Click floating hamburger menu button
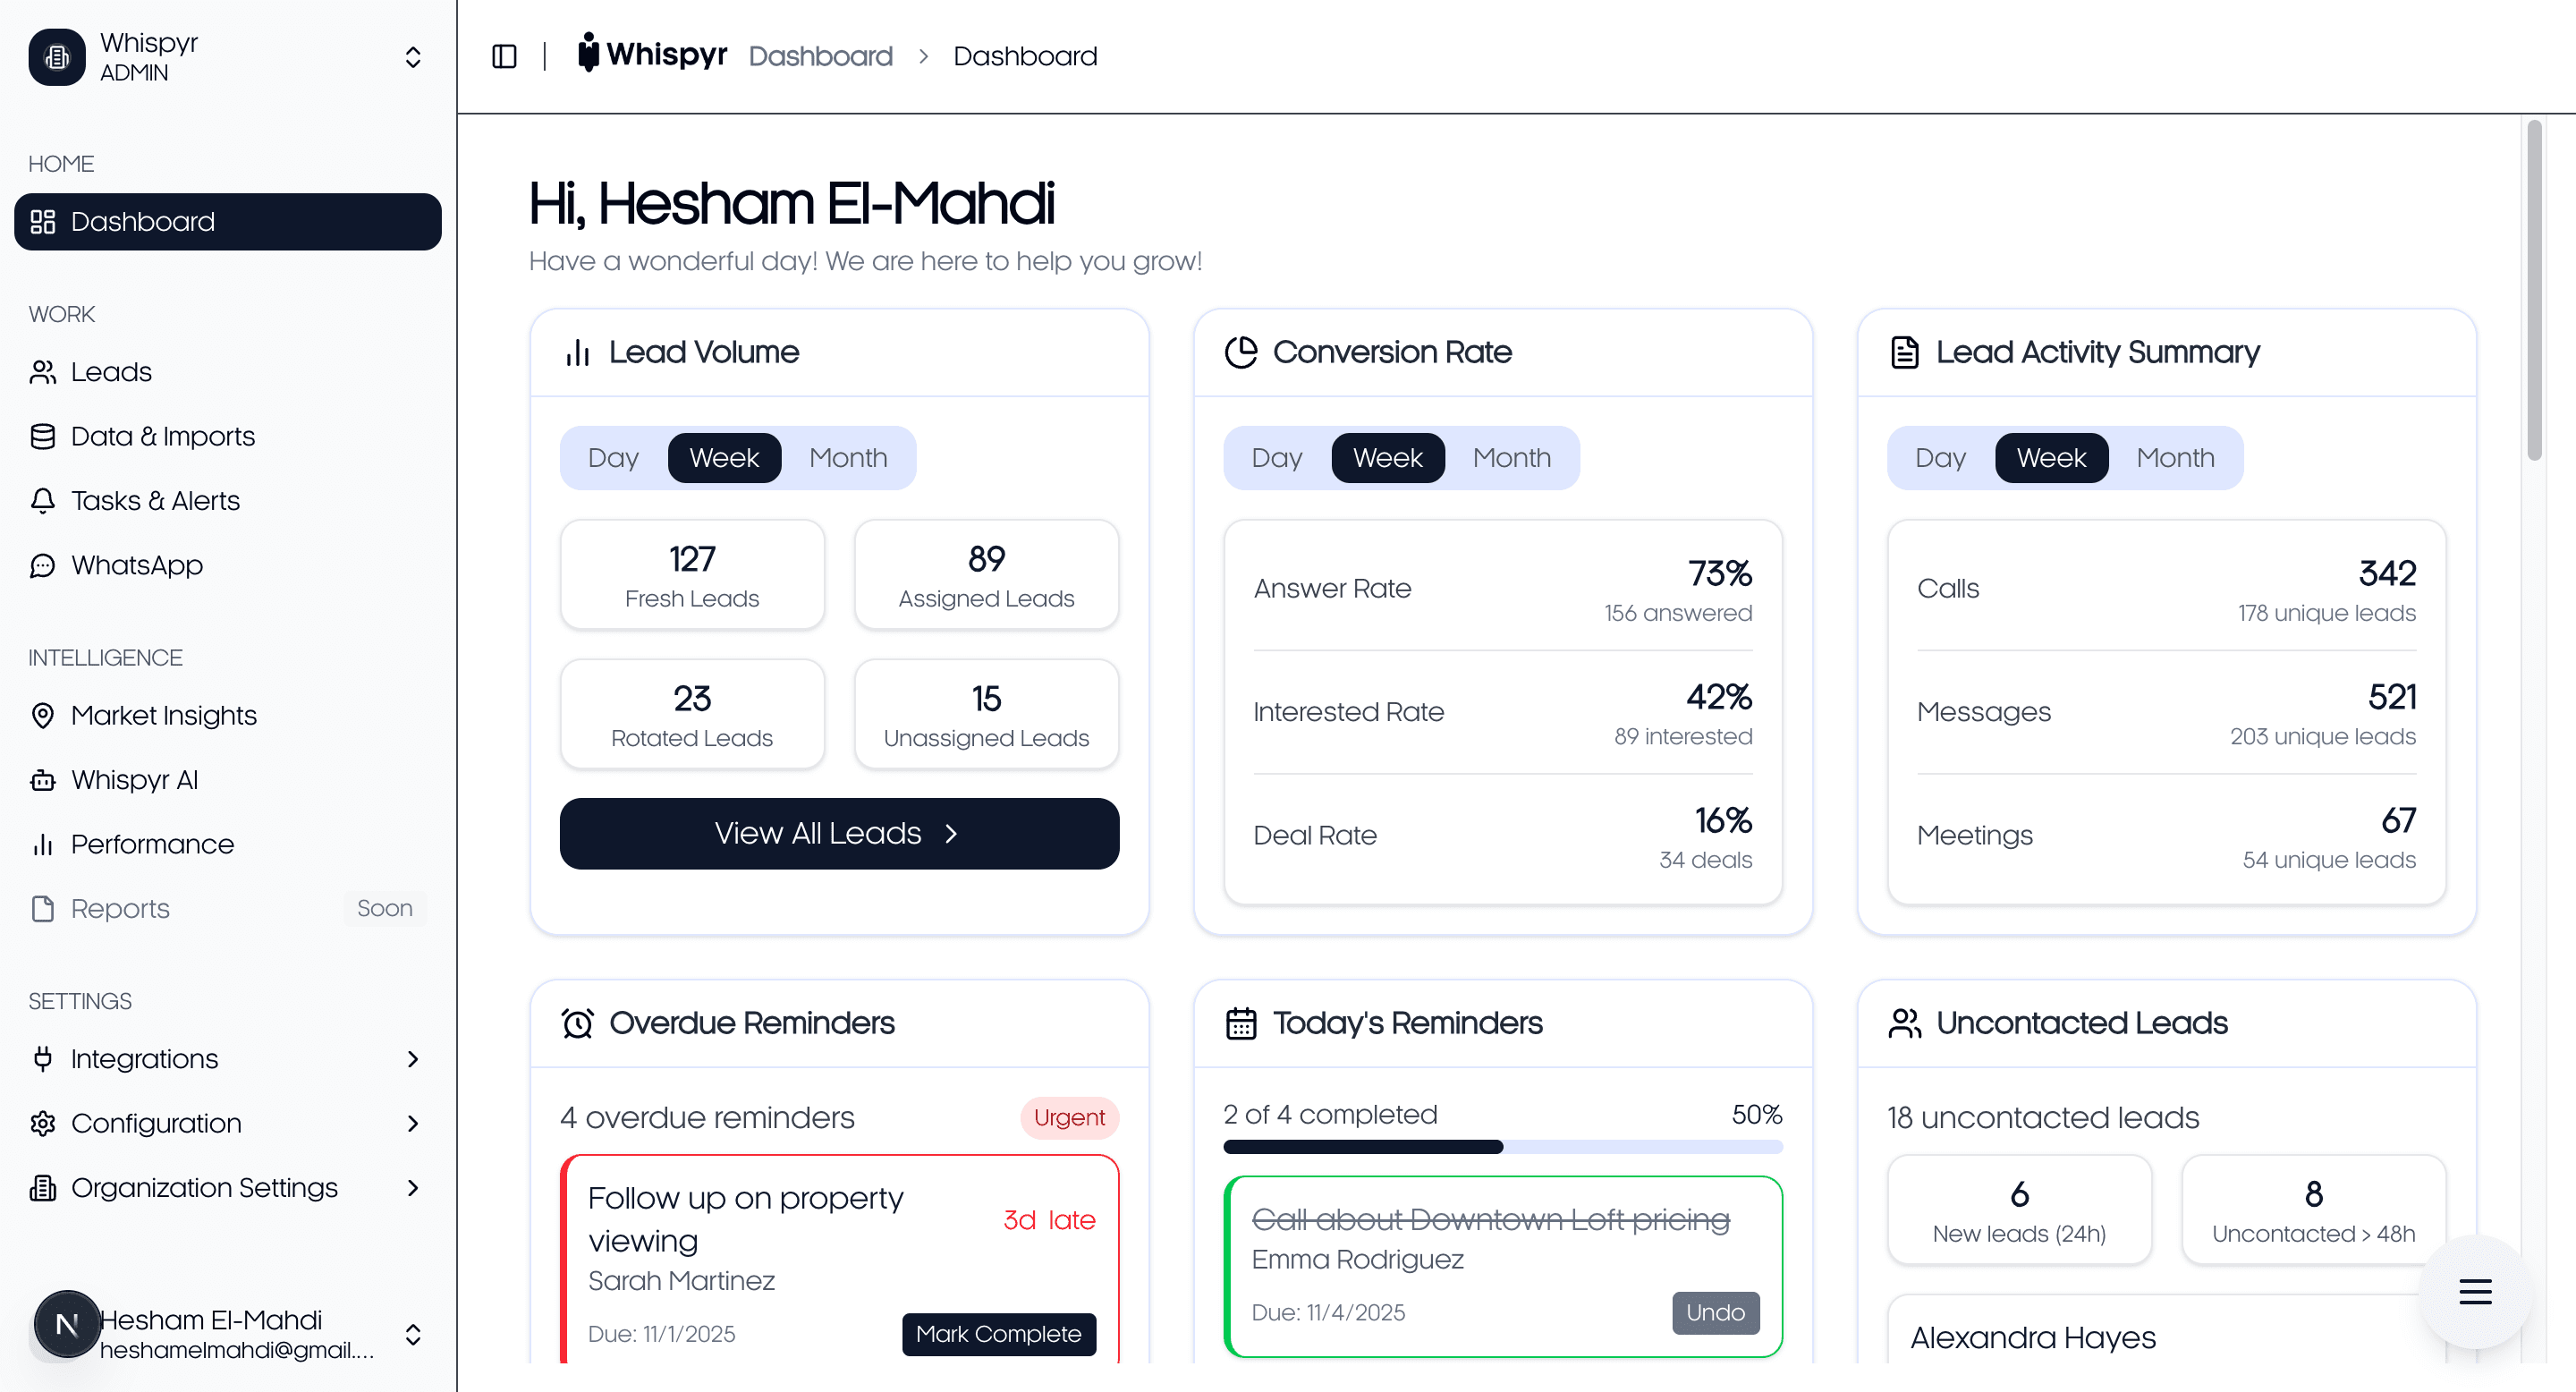Screen dimensions: 2576x1392 (2474, 1292)
